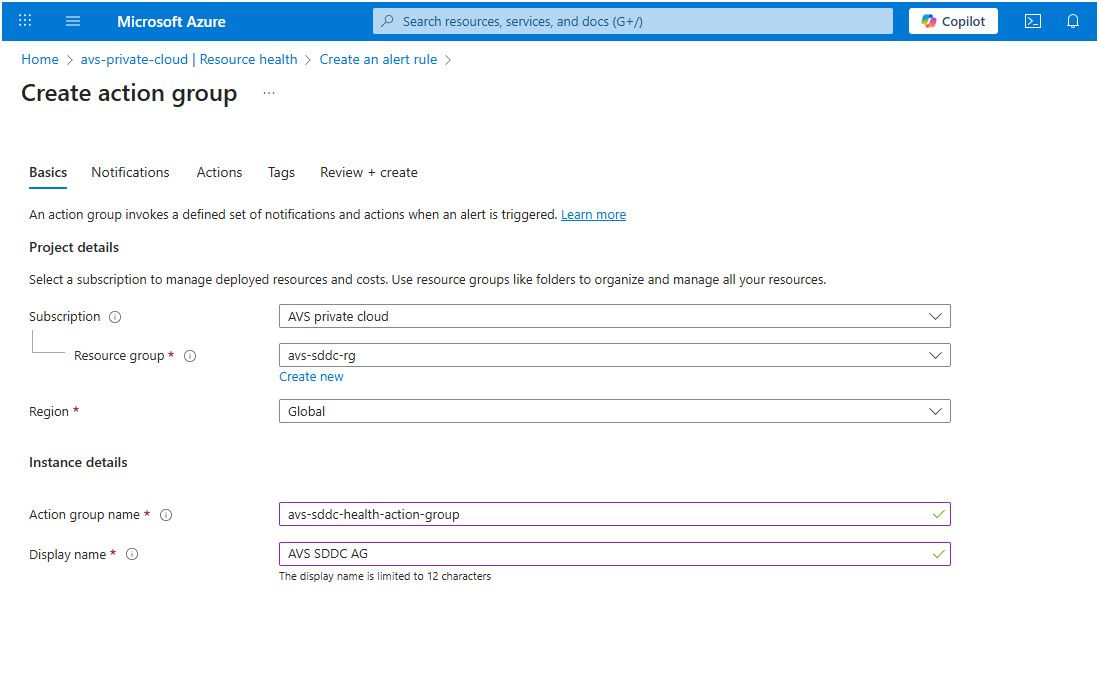Open the portal hamburger menu
Image resolution: width=1099 pixels, height=698 pixels.
coord(72,21)
